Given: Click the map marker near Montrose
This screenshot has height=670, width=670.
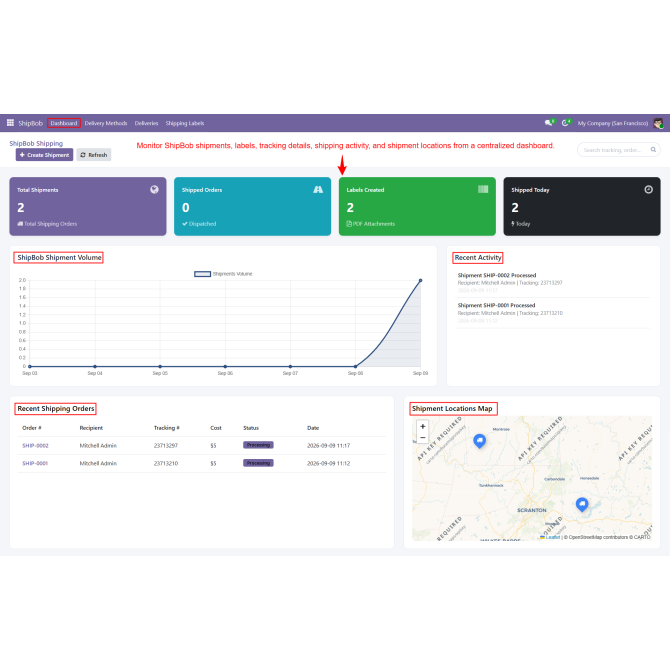Looking at the screenshot, I should pyautogui.click(x=479, y=441).
